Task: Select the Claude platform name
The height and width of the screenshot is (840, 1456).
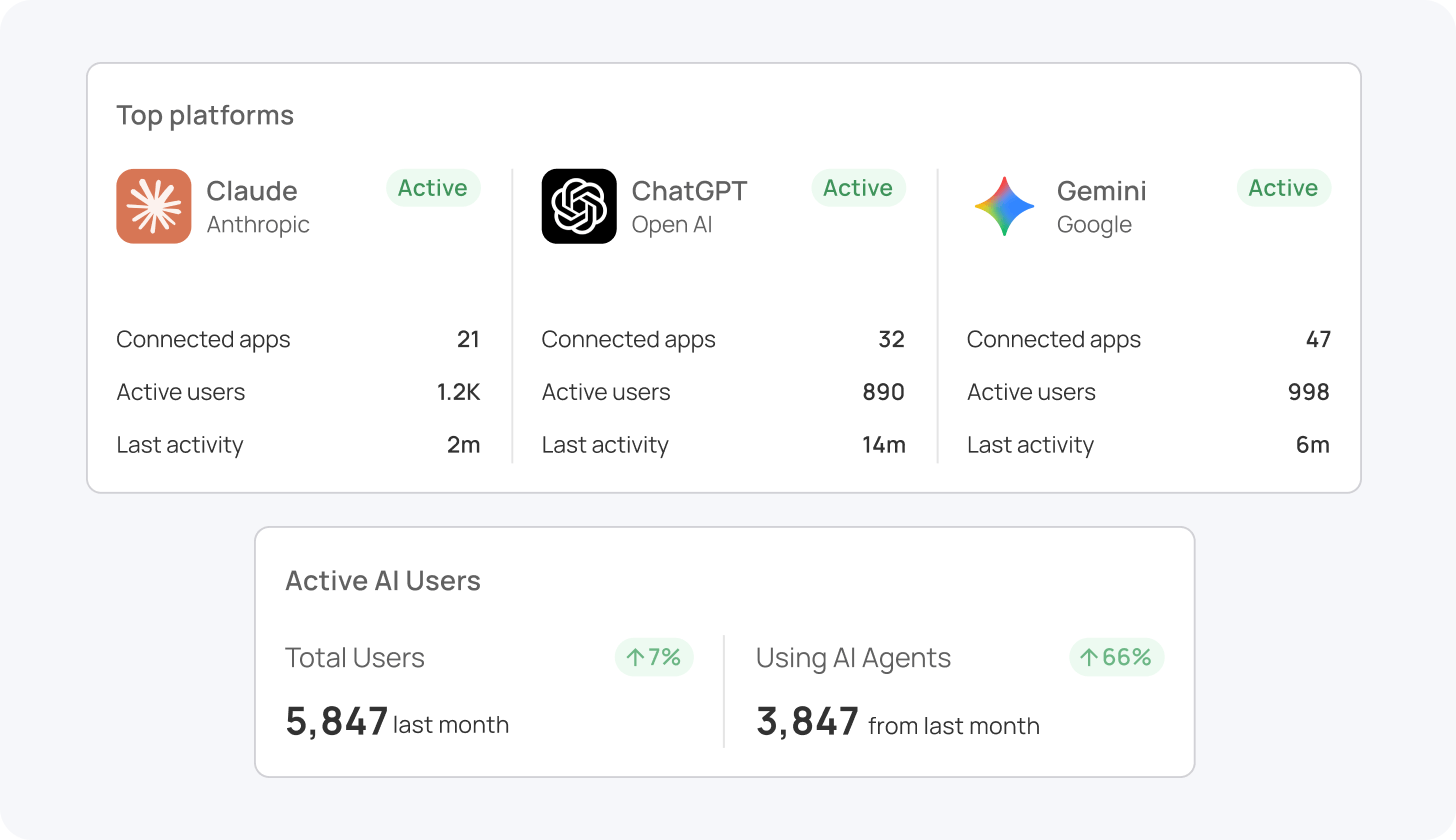Action: point(252,191)
